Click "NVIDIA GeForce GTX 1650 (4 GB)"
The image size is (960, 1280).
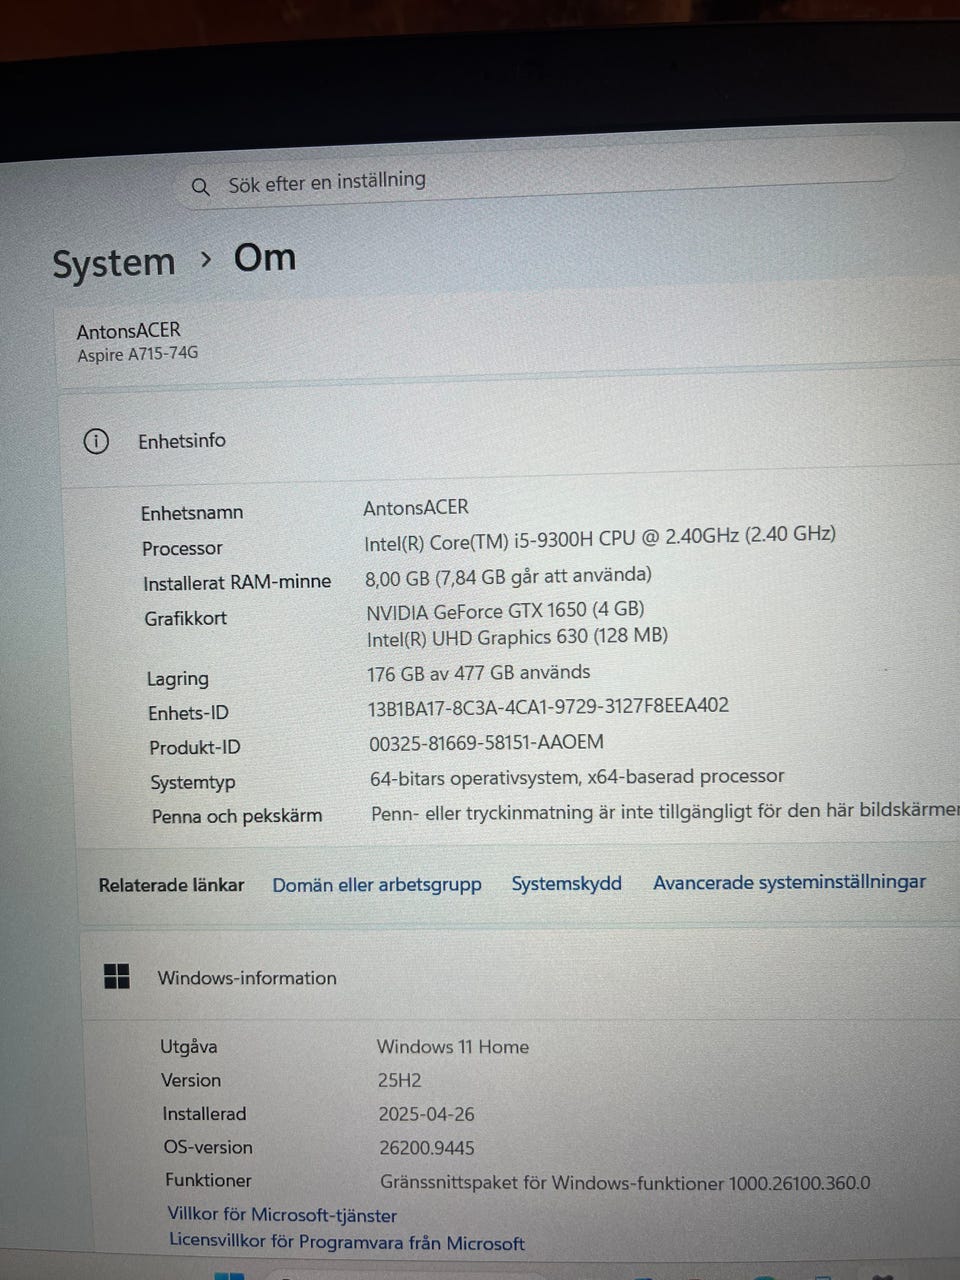pyautogui.click(x=505, y=610)
